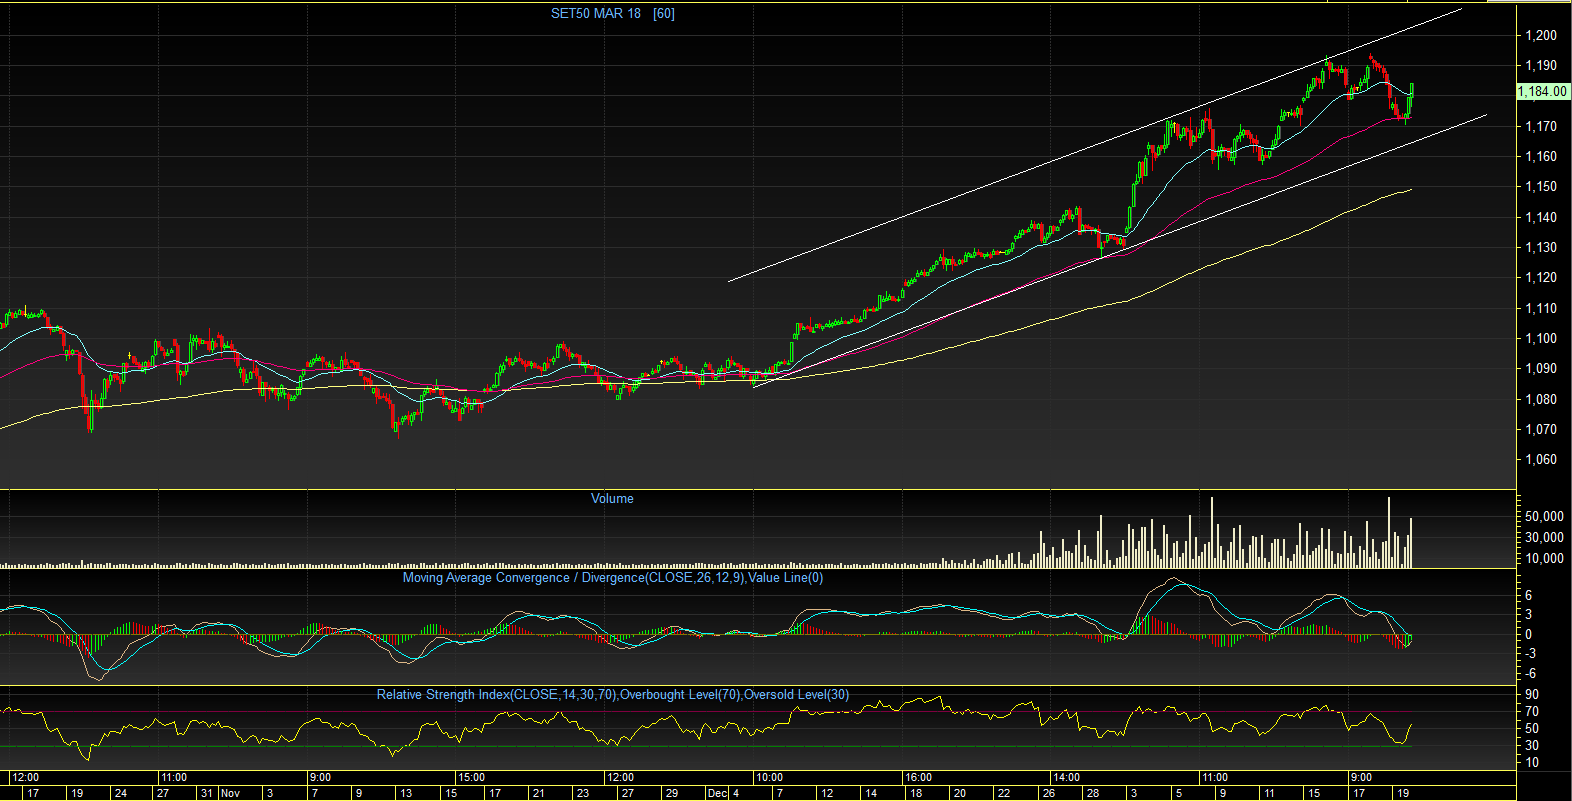Click the 1,070 price axis label
Image resolution: width=1572 pixels, height=801 pixels.
click(x=1541, y=429)
